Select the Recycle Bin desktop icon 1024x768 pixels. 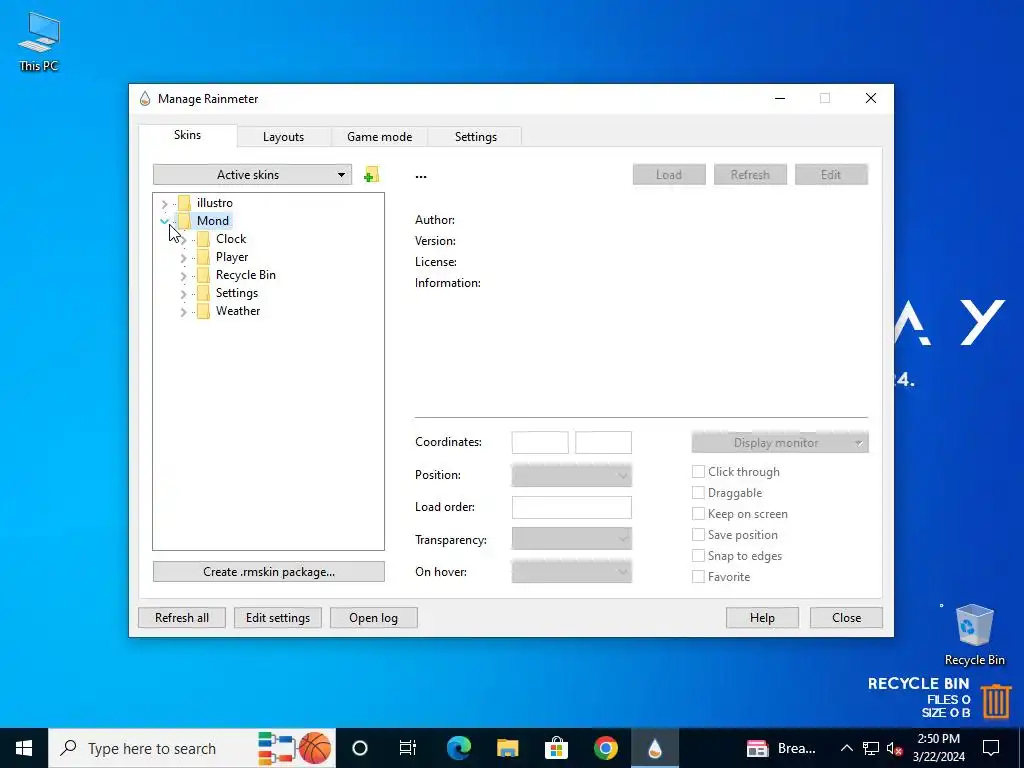point(974,634)
